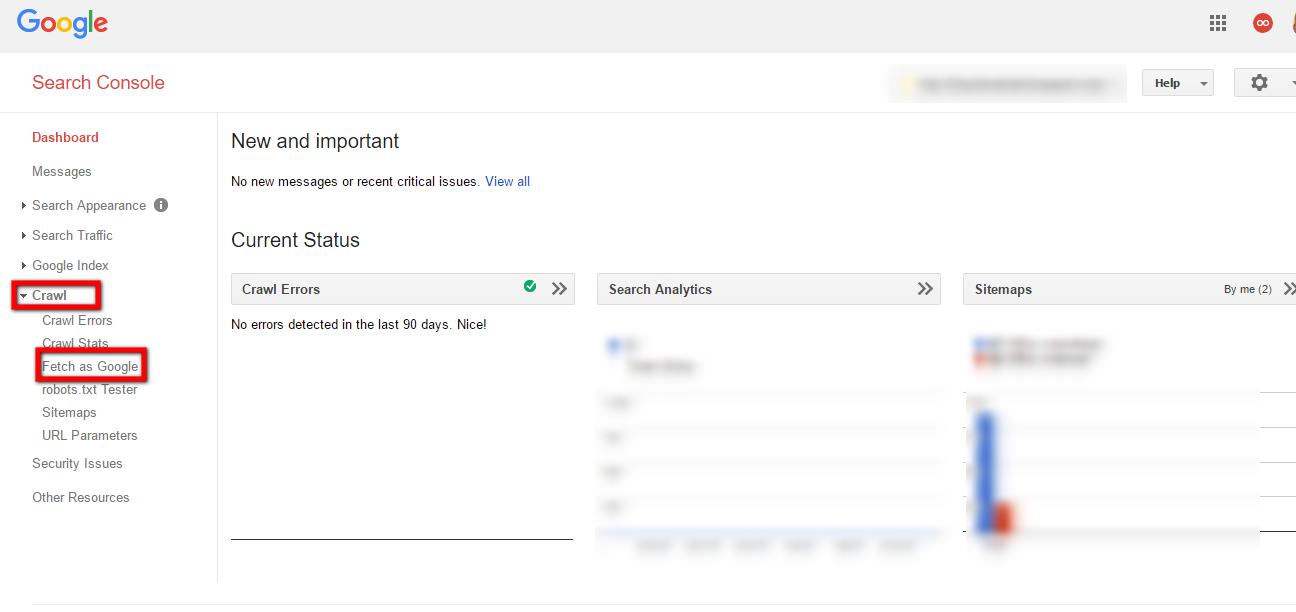Click the 'By me (2)' text
Screen dimensions: 1296x612
1248,289
